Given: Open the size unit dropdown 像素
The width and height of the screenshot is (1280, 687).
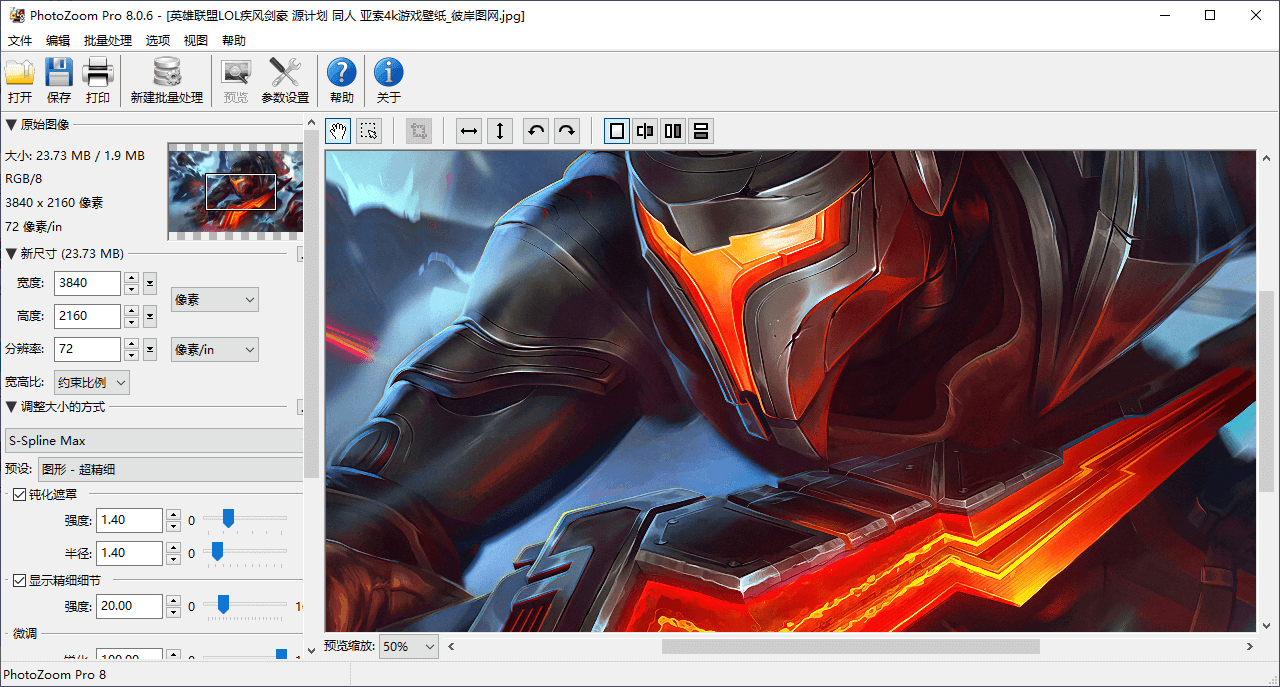Looking at the screenshot, I should [x=215, y=299].
